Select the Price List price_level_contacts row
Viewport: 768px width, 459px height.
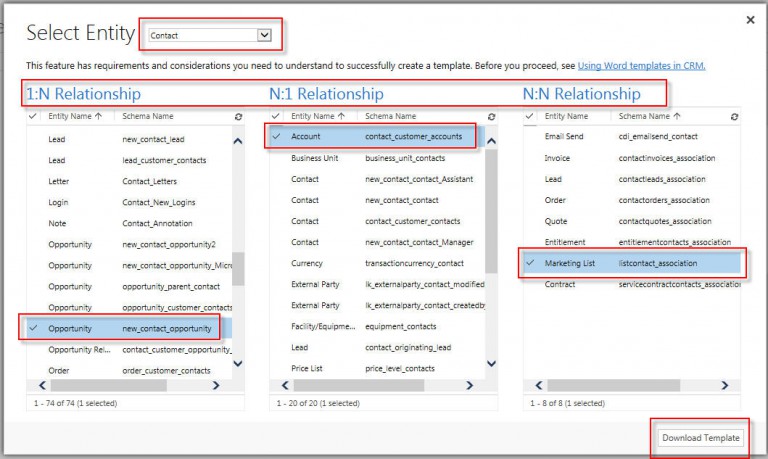point(377,369)
